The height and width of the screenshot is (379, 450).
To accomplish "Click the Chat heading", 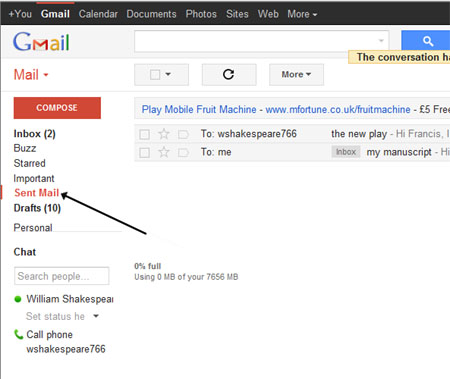I will [x=25, y=252].
